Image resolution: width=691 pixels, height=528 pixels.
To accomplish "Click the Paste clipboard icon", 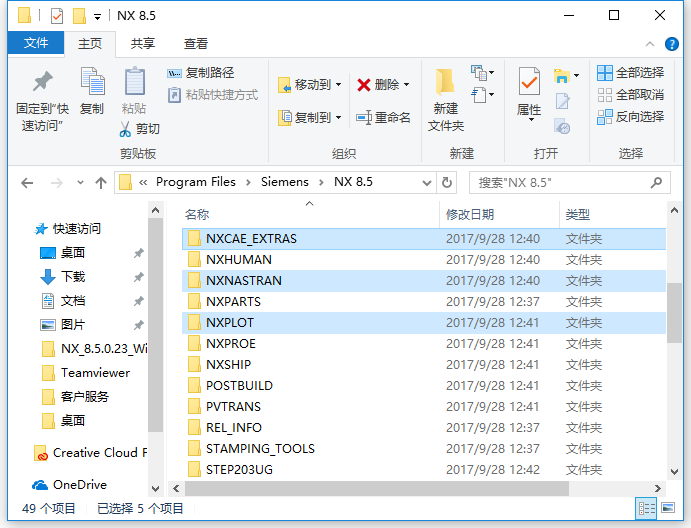I will tap(134, 82).
